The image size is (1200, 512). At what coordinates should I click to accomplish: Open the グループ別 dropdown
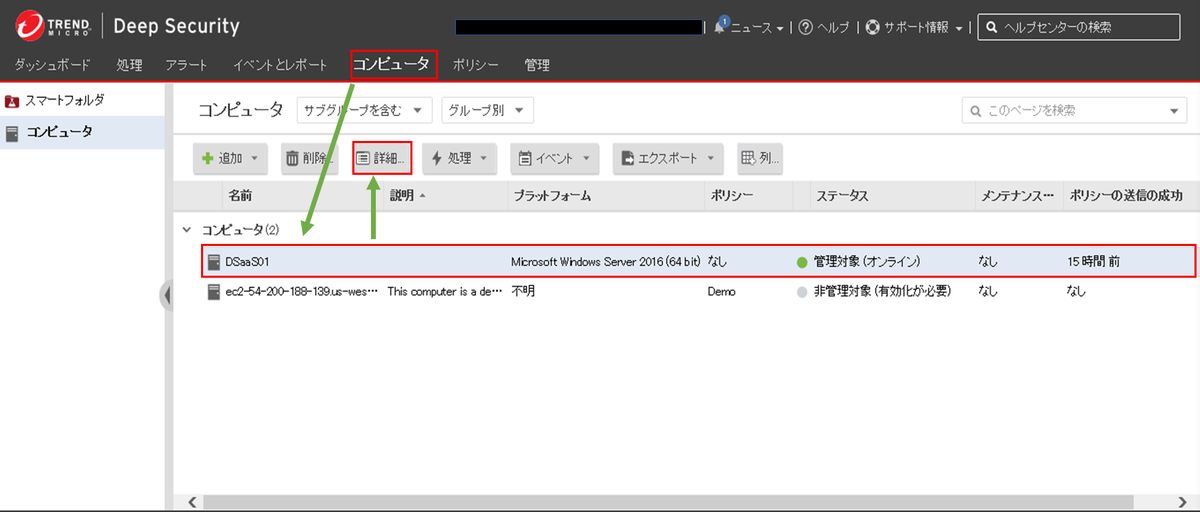coord(487,110)
